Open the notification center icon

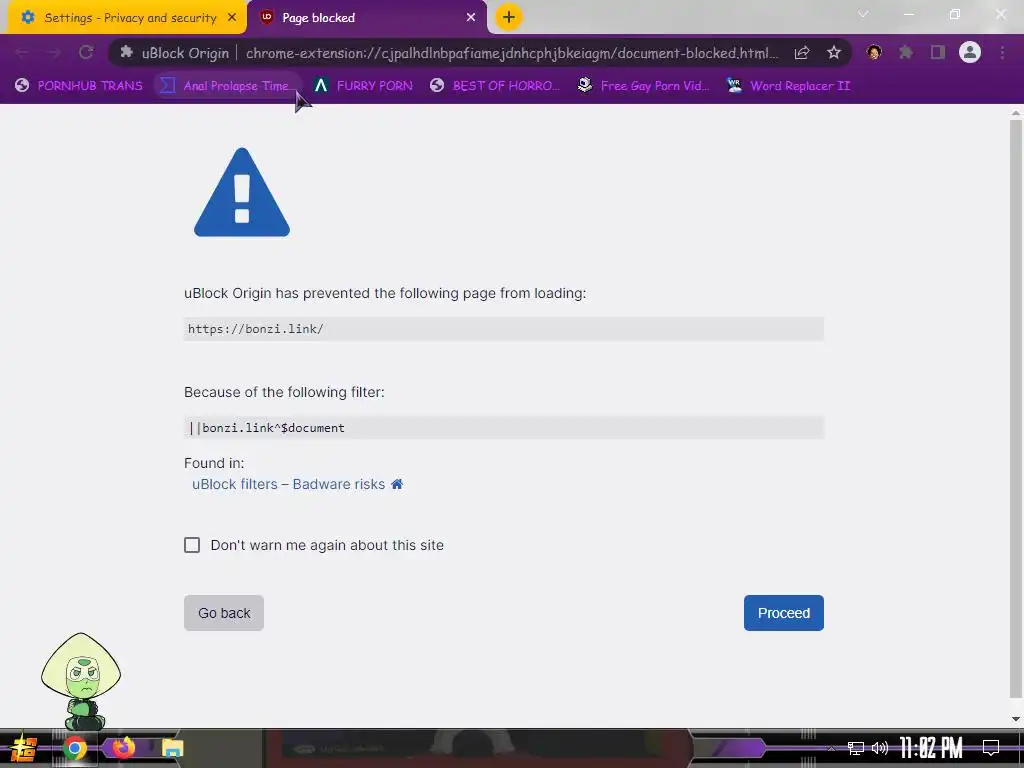991,748
